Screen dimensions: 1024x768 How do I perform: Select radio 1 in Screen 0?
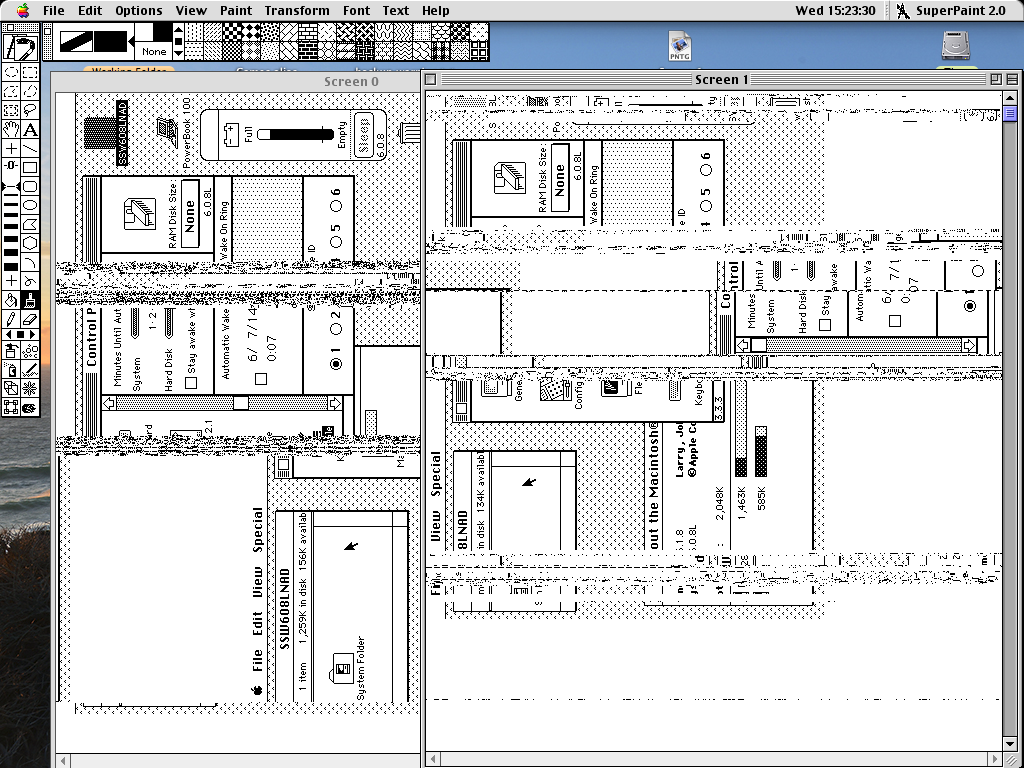336,364
